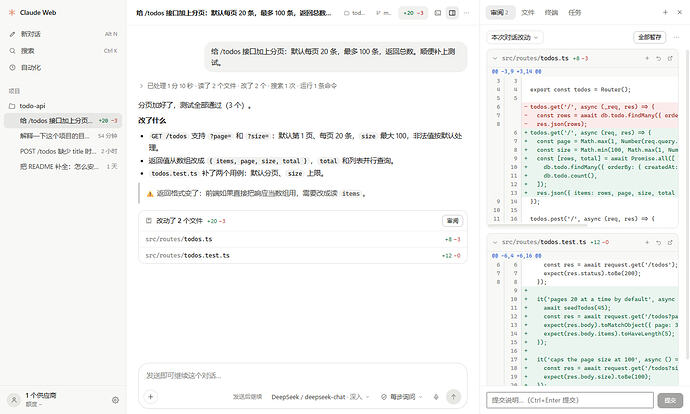Click the send arrow button in composer
The image size is (690, 414).
(453, 396)
